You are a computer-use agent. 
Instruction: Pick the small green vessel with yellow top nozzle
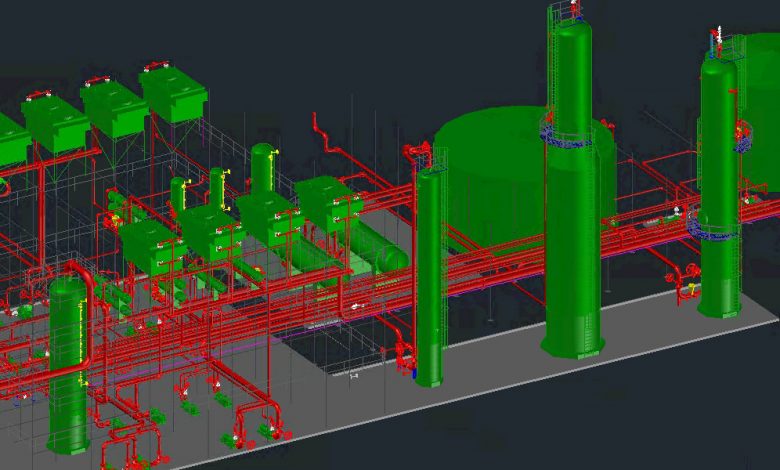click(263, 168)
